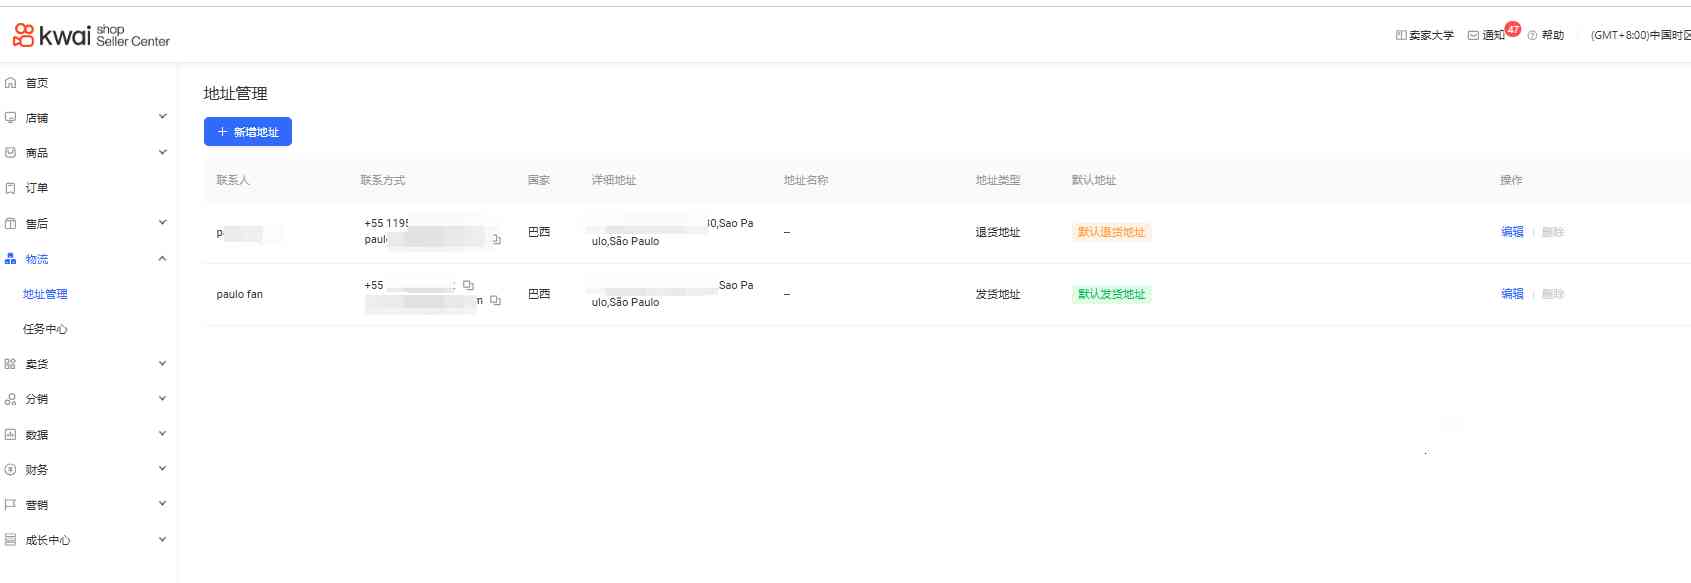Expand the 营销 menu chevron
The image size is (1691, 583).
(162, 504)
